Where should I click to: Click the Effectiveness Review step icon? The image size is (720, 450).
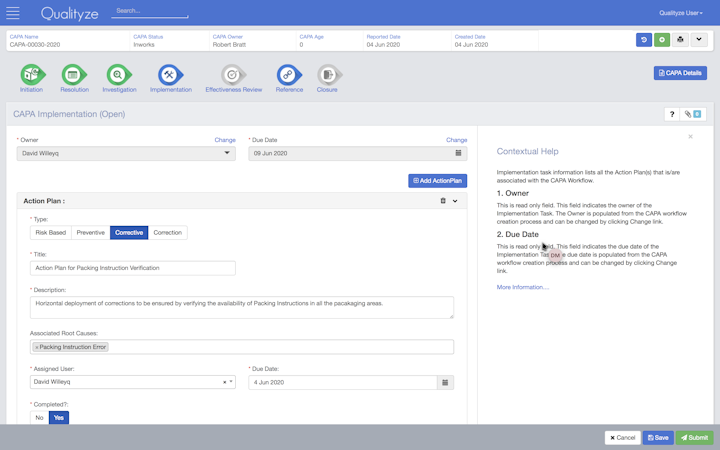click(232, 75)
